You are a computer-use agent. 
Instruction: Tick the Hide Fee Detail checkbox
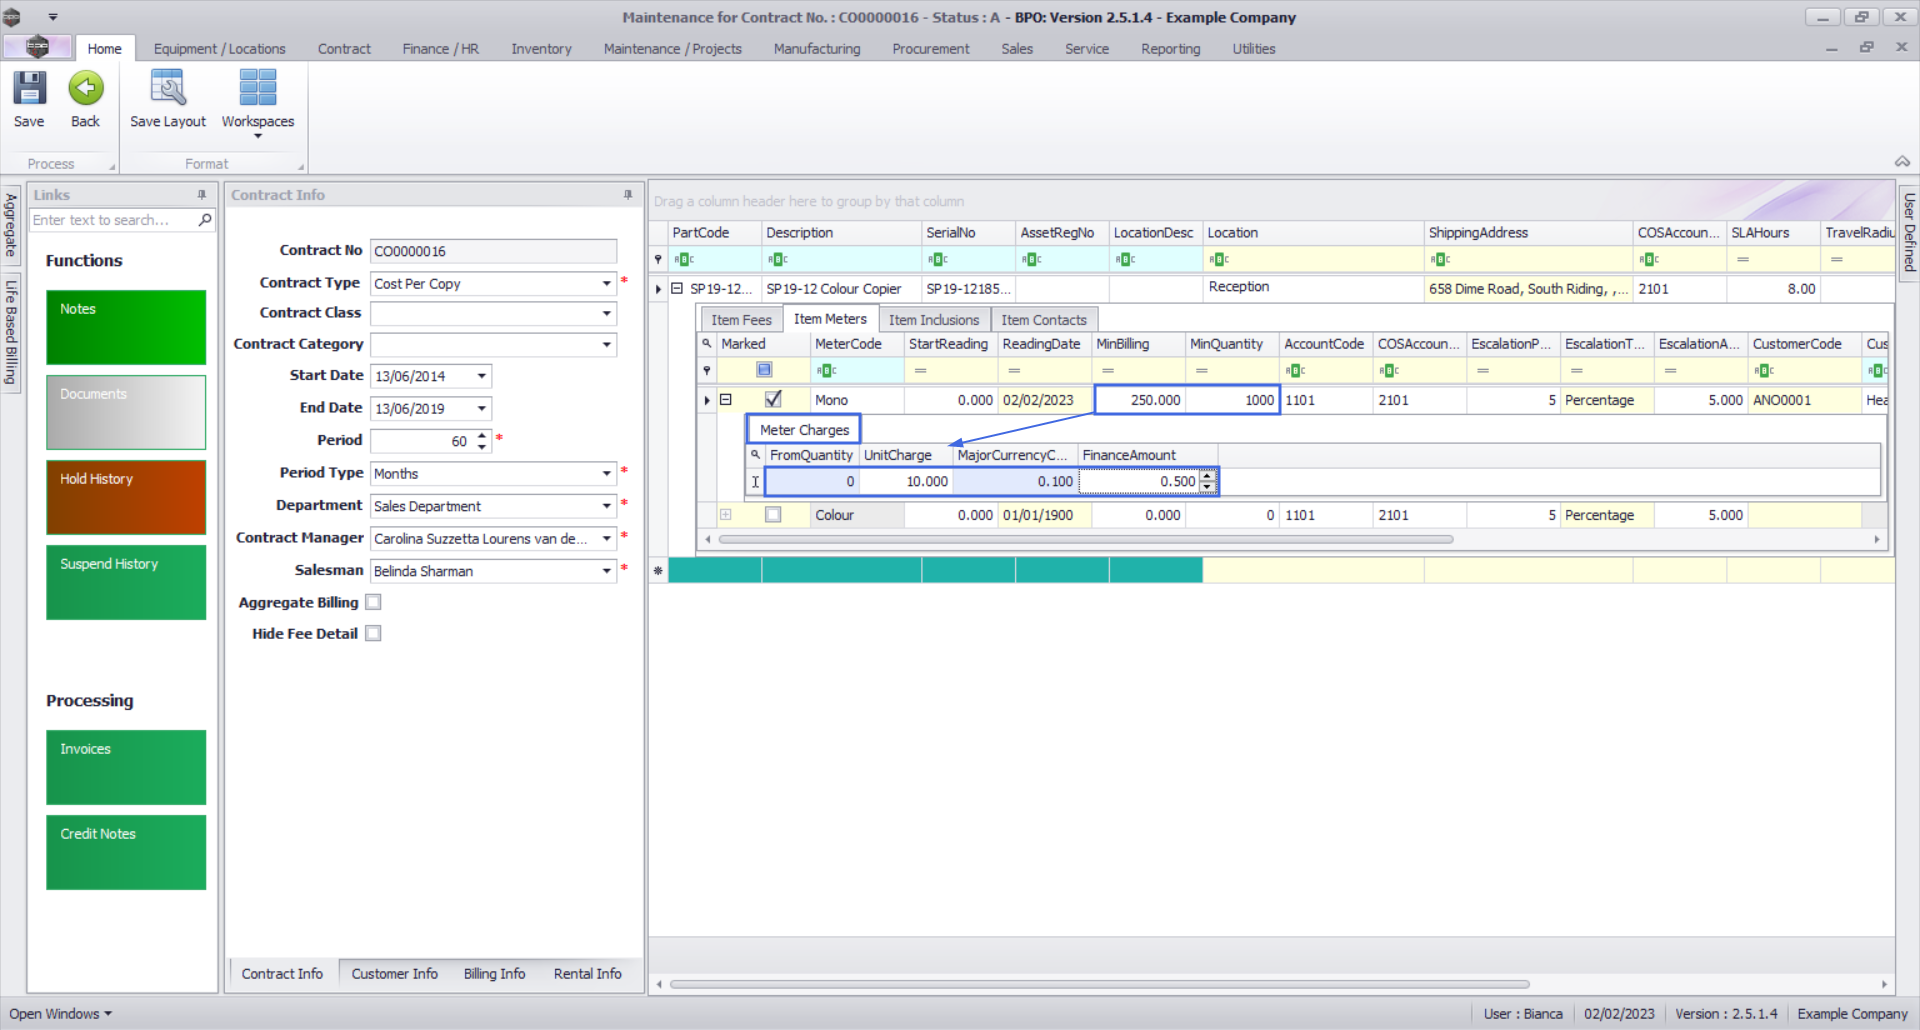tap(373, 634)
